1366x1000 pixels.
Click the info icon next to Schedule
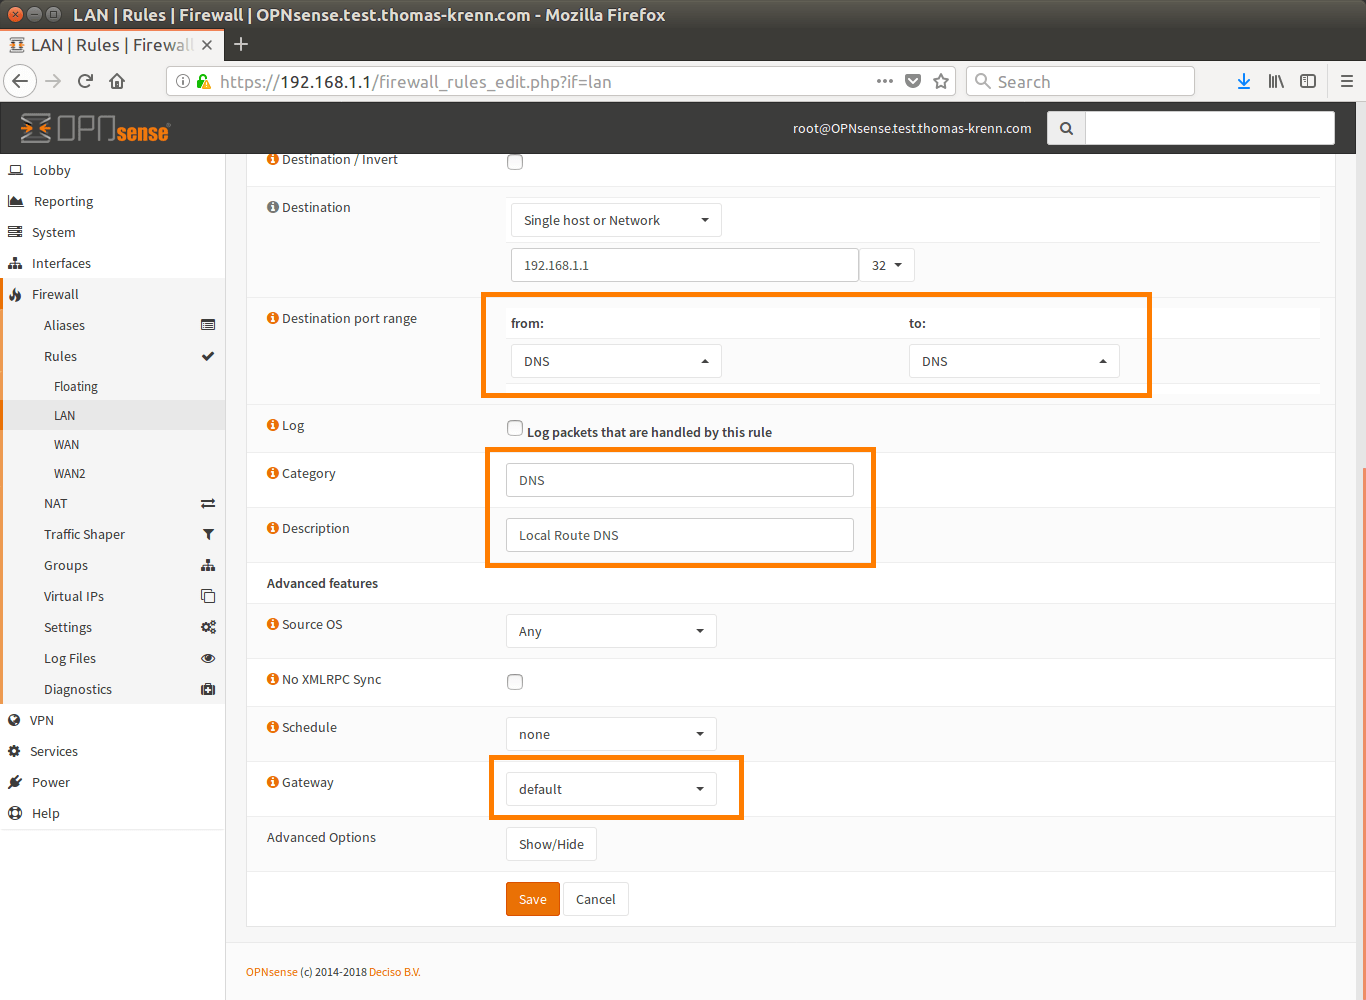pos(272,727)
